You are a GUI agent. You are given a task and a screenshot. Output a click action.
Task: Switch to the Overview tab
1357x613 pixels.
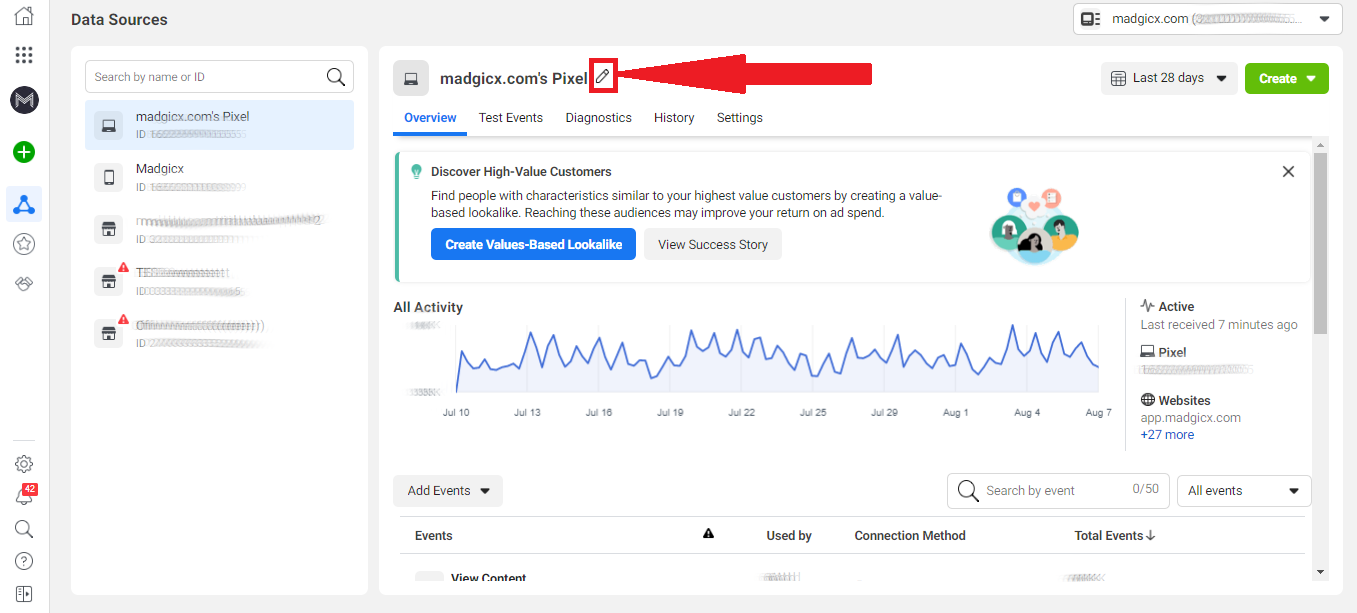430,118
